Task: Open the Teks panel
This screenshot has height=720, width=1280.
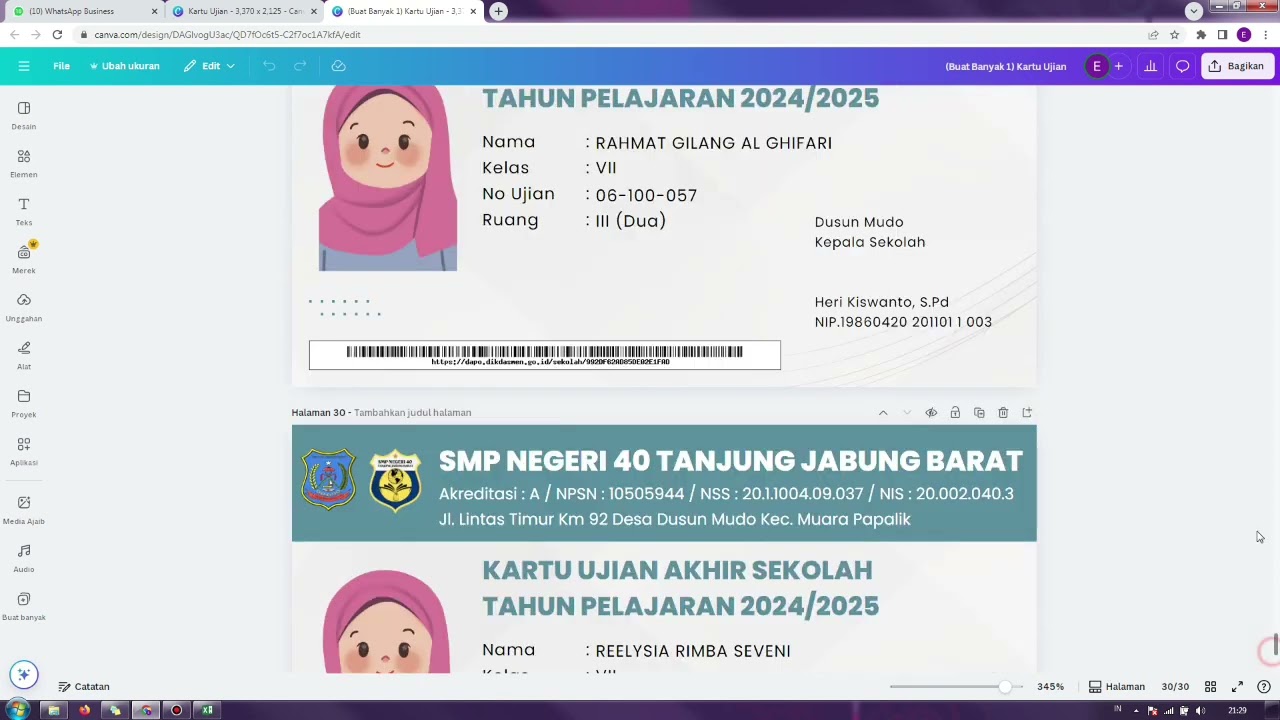Action: (x=24, y=212)
